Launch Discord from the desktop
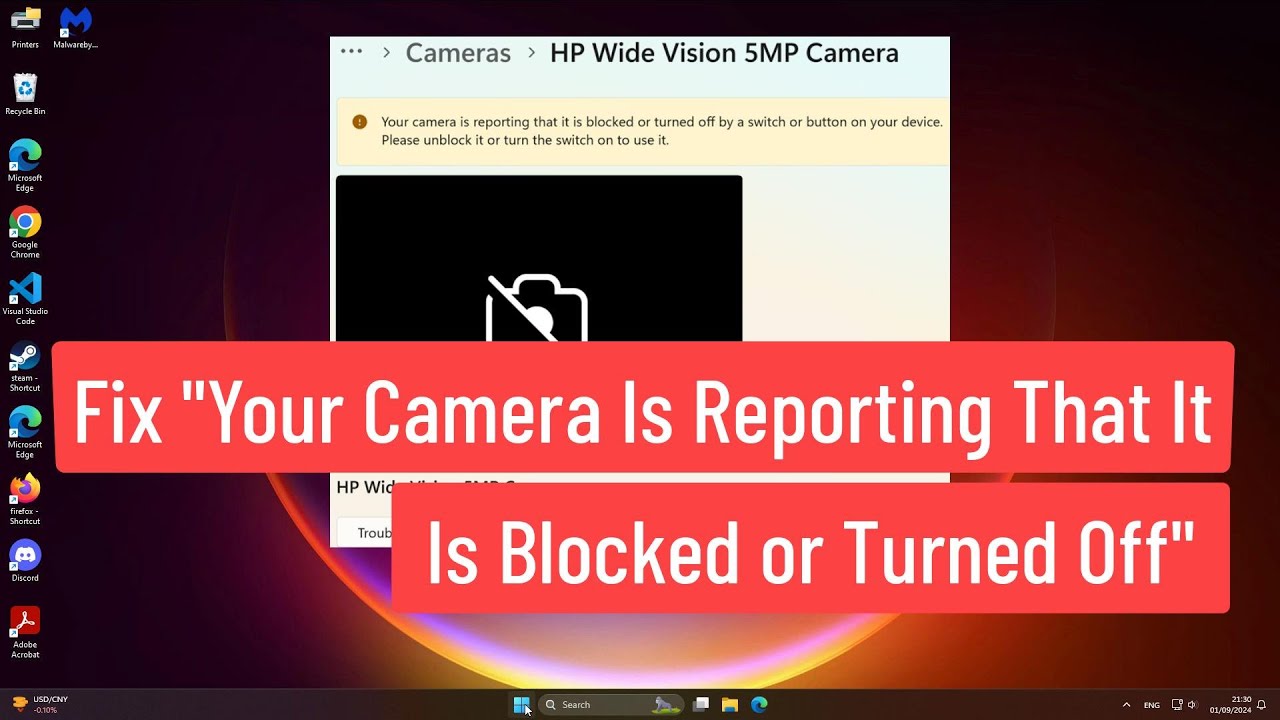This screenshot has height=720, width=1280. pos(25,561)
